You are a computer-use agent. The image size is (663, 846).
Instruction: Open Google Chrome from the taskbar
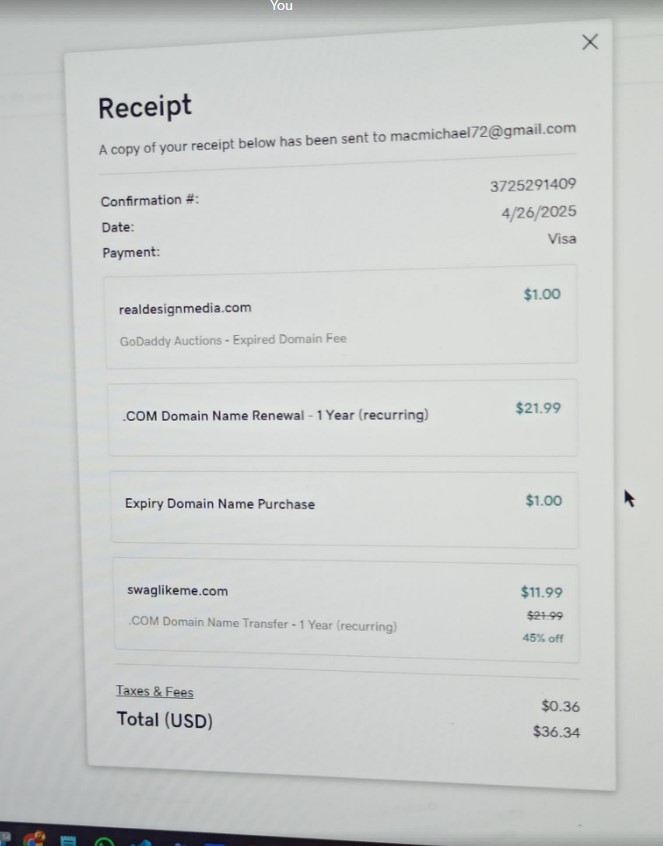[33, 840]
